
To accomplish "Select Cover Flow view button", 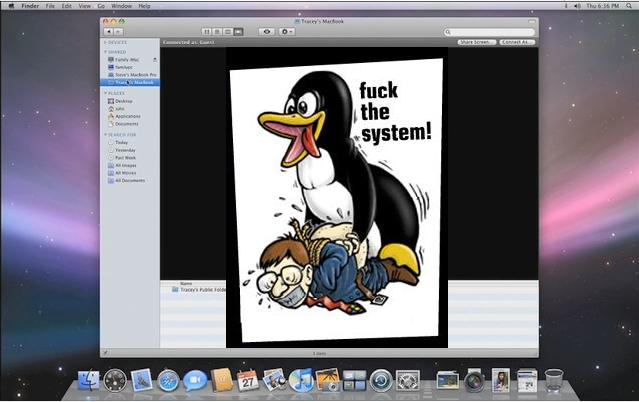I will pos(238,31).
